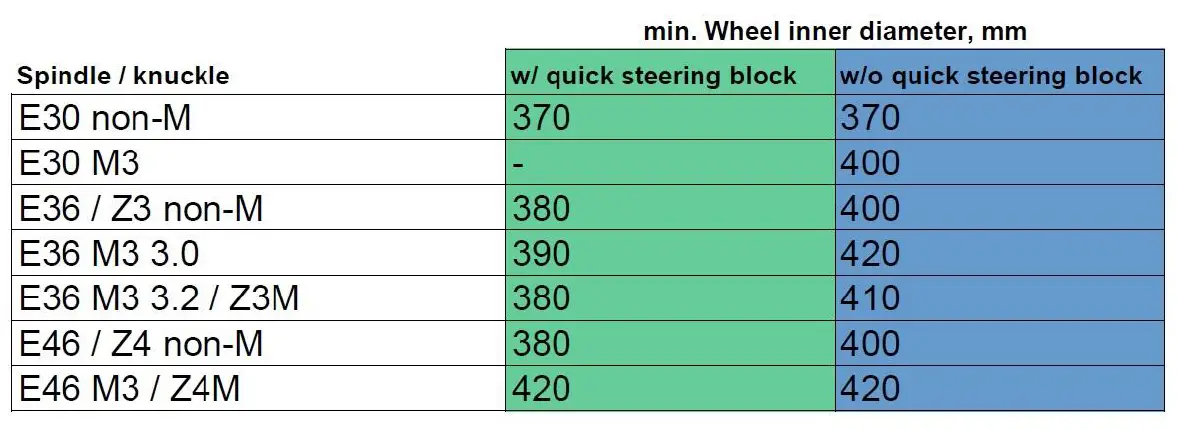
Task: Click the 'min. Wheel inner diameter, mm' title
Action: [x=835, y=31]
